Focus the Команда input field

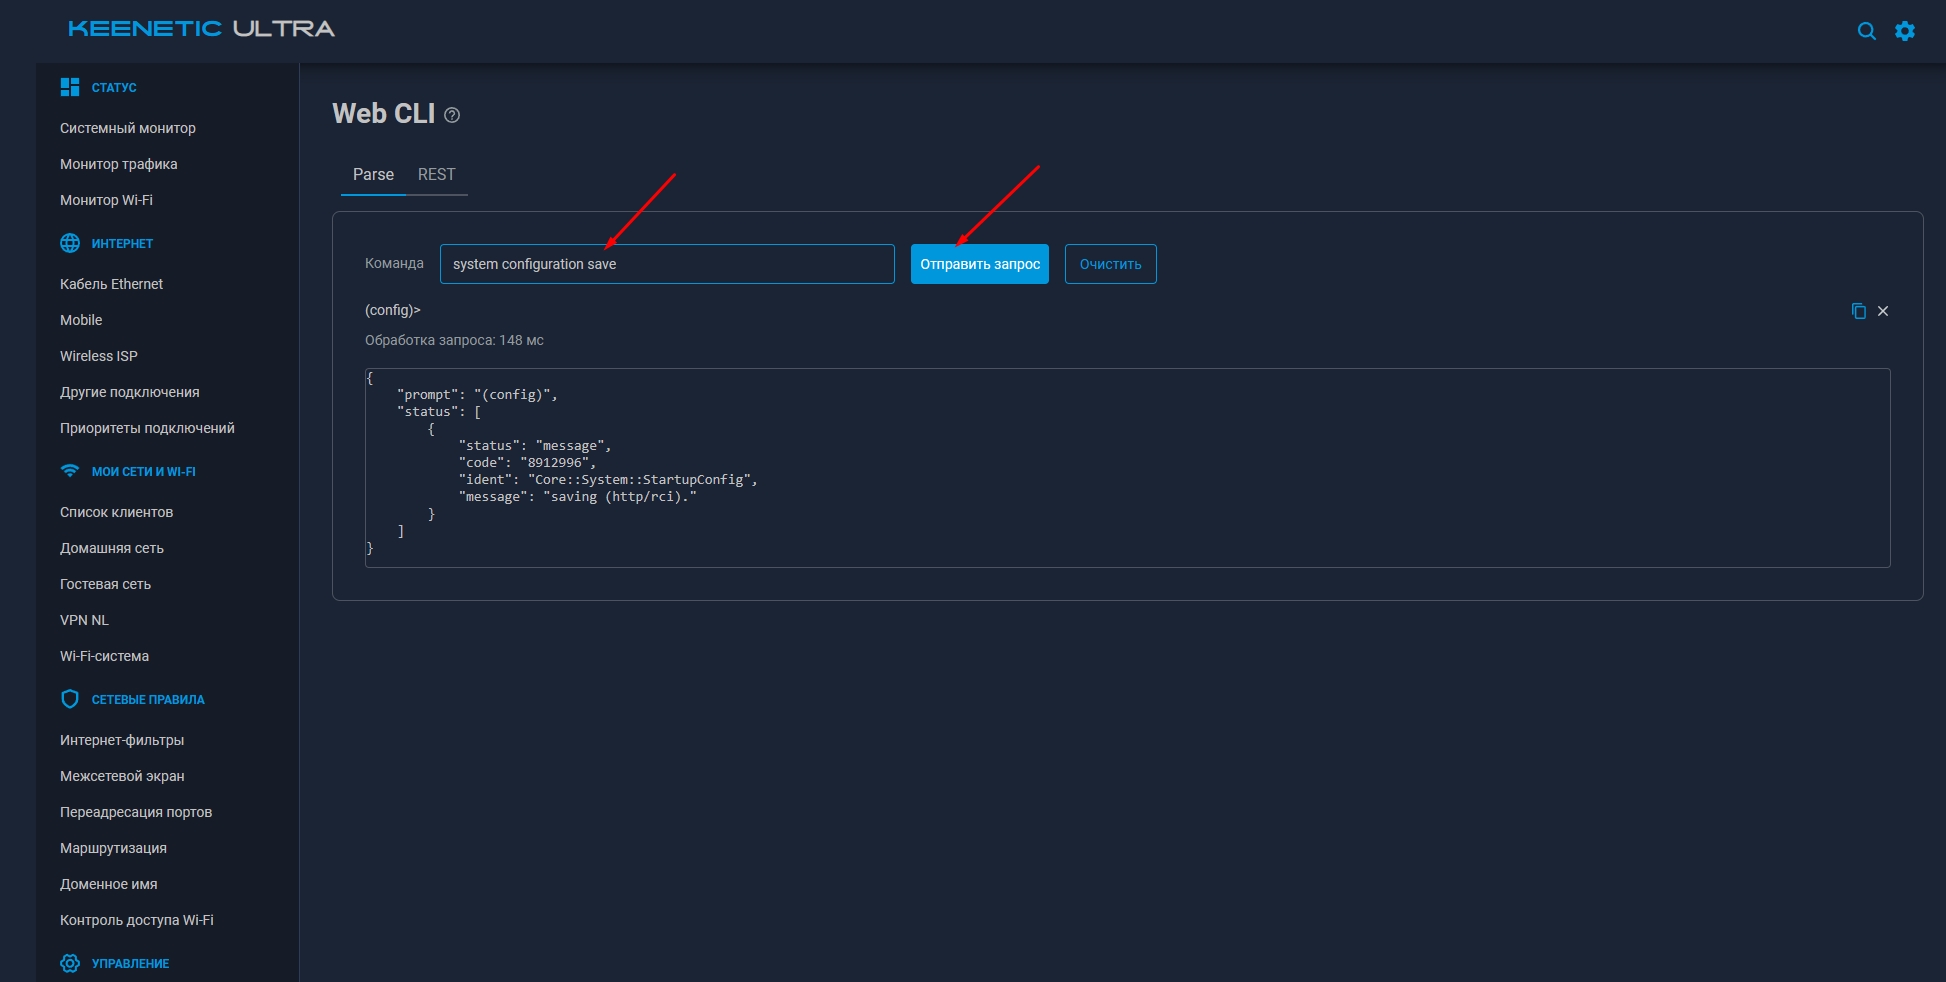(667, 264)
